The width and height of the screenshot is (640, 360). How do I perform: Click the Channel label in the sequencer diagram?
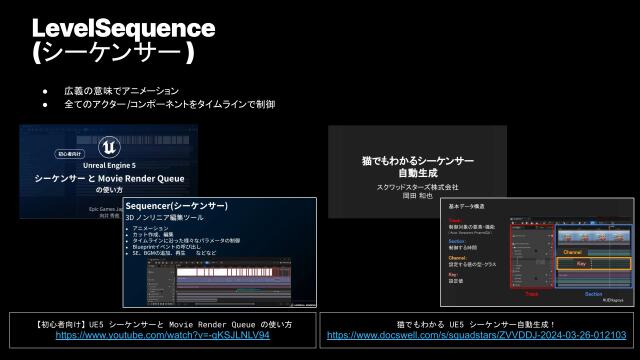pos(572,252)
